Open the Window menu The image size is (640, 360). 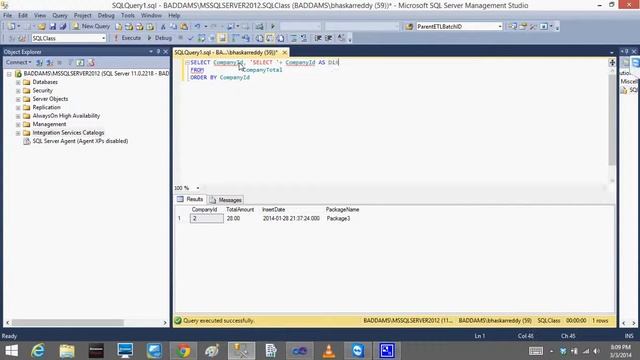(151, 16)
